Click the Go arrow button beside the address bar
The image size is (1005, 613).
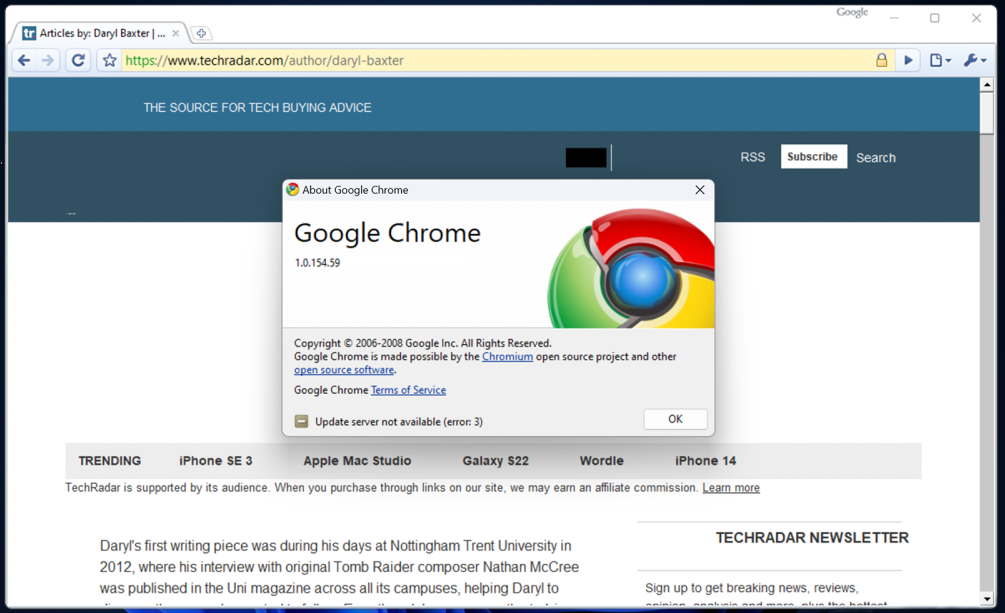click(x=908, y=60)
